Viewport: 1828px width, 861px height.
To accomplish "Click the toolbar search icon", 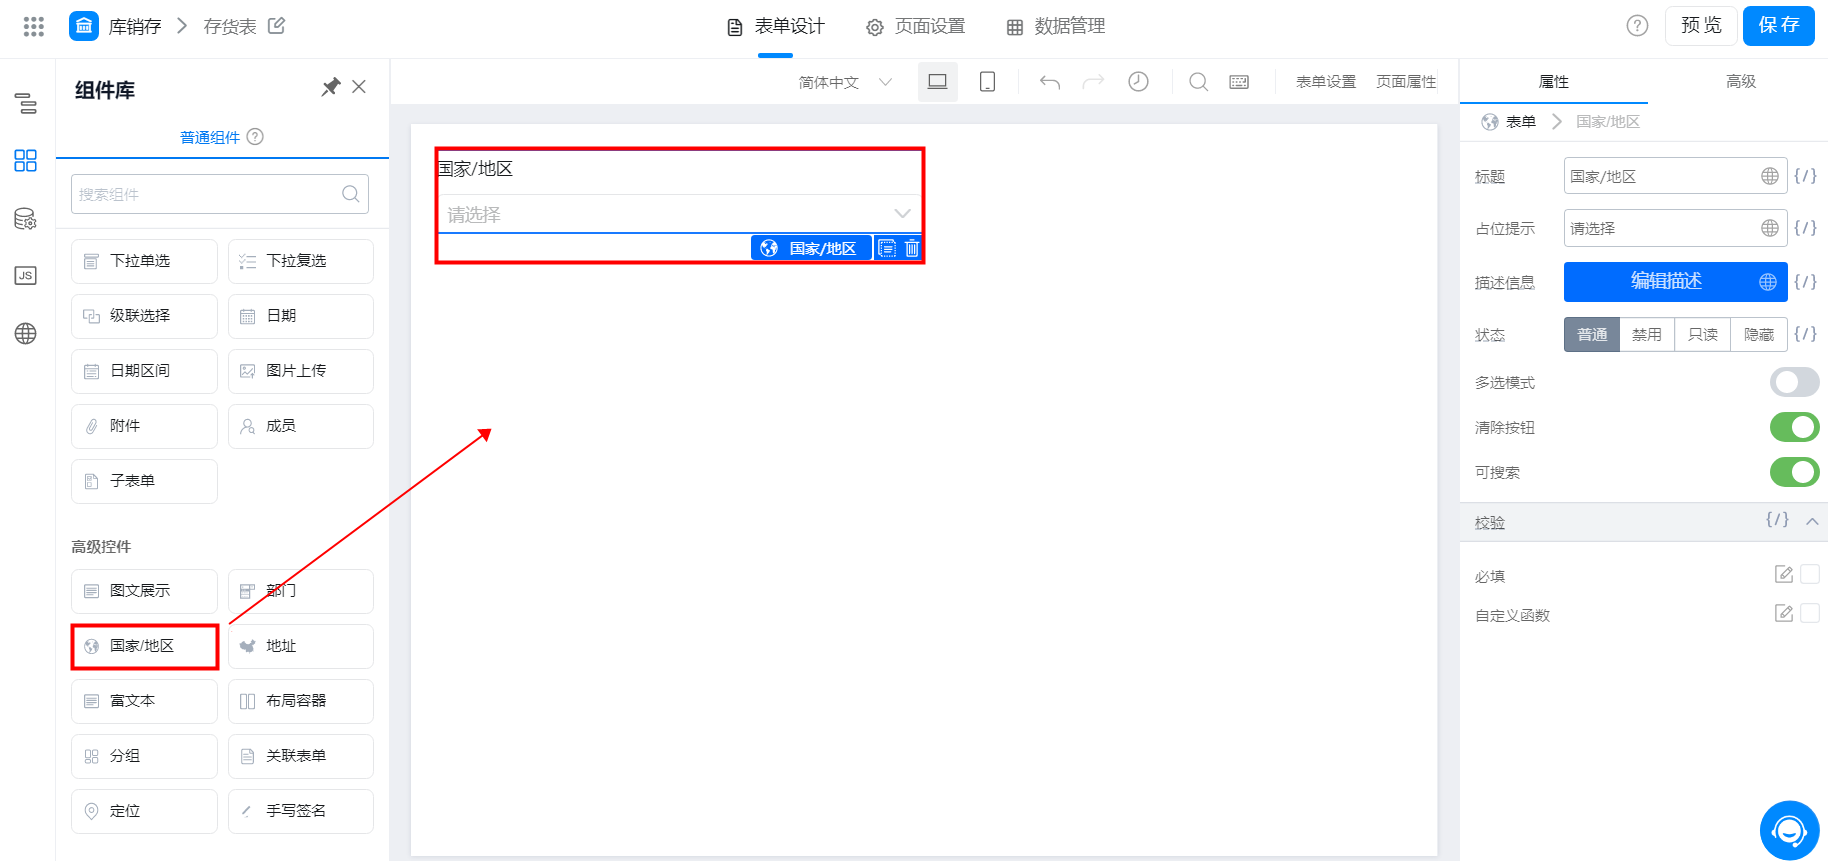I will [x=1198, y=82].
